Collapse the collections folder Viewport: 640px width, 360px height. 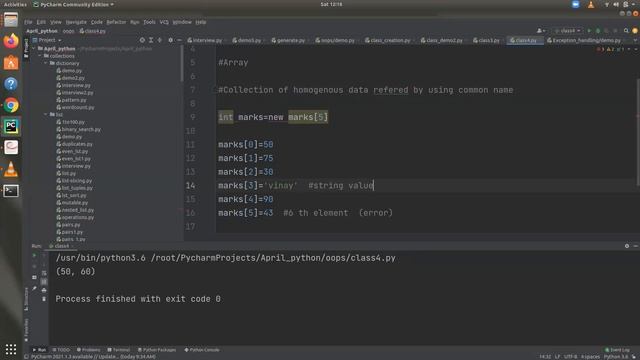click(x=40, y=56)
